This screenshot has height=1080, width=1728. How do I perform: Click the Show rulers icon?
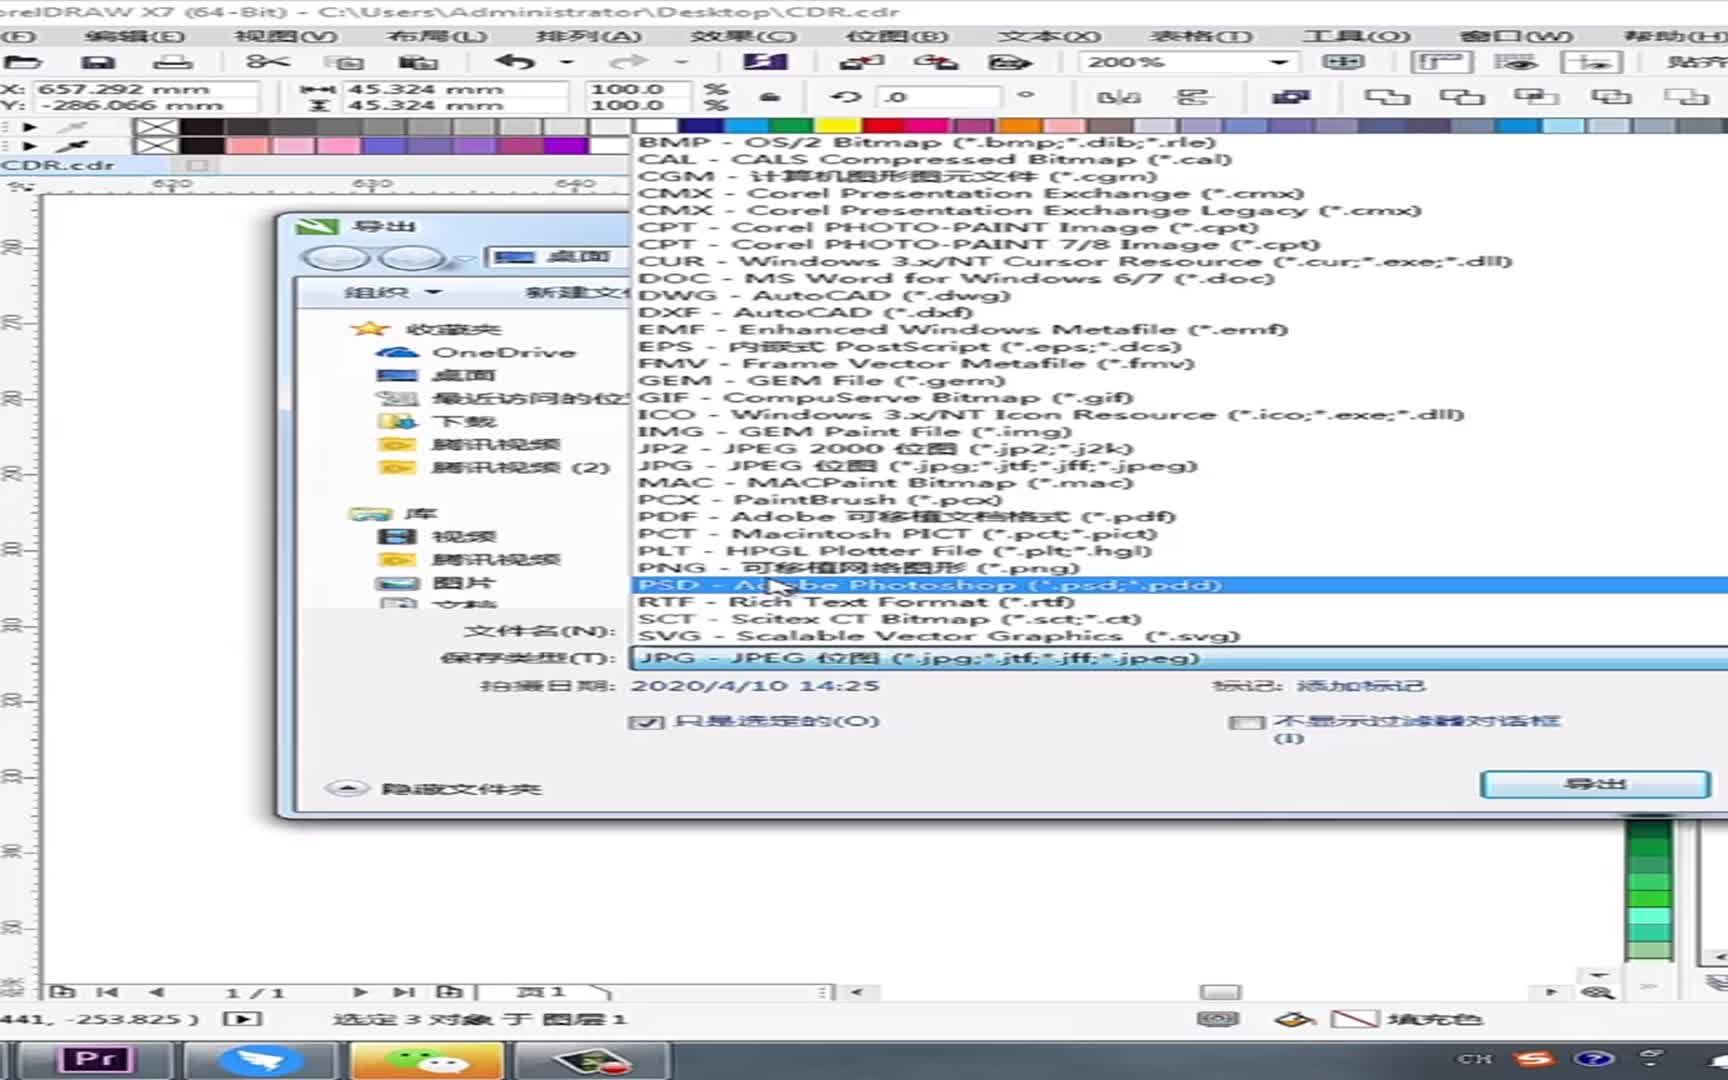point(1440,62)
